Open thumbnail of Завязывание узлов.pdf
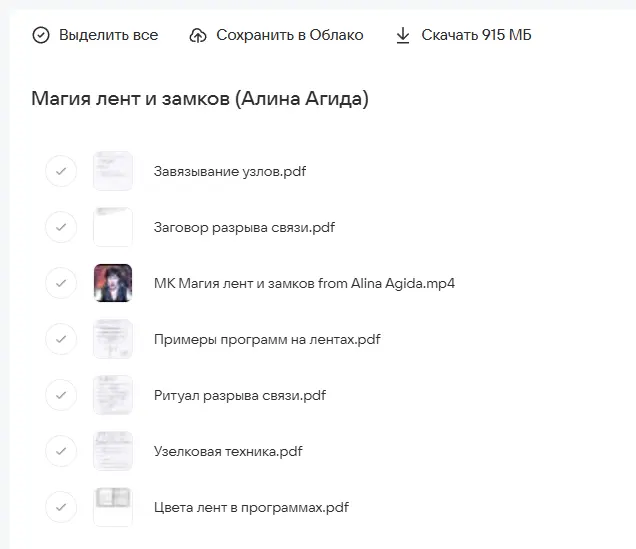The image size is (636, 549). tap(113, 171)
